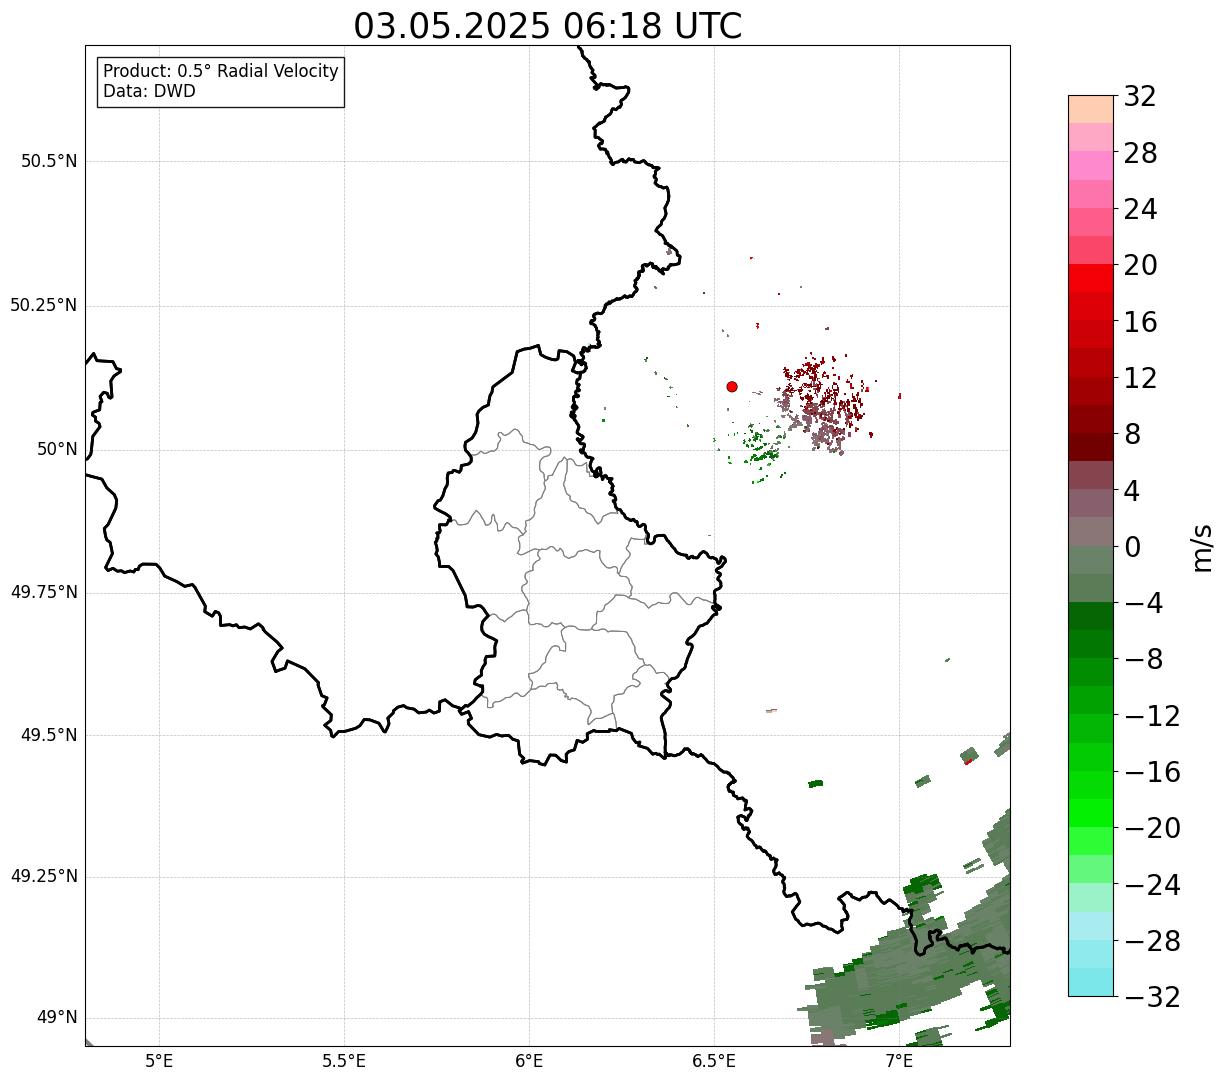
Task: Click the colorbar −24 tick label
Action: click(x=1152, y=885)
